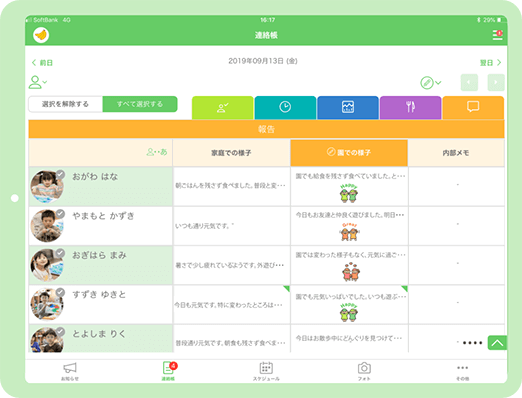Open 連絡帳 notebook tab with badge
This screenshot has height=398, width=522.
pos(169,371)
